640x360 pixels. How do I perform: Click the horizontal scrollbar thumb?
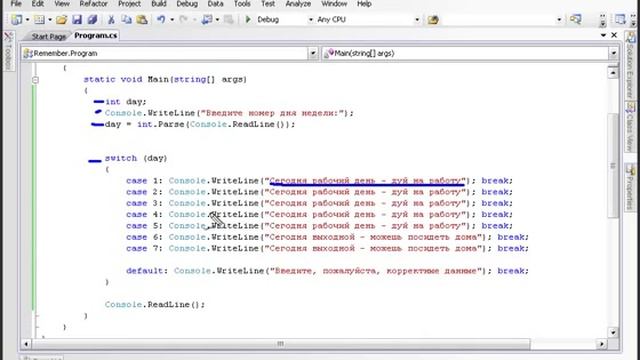281,344
